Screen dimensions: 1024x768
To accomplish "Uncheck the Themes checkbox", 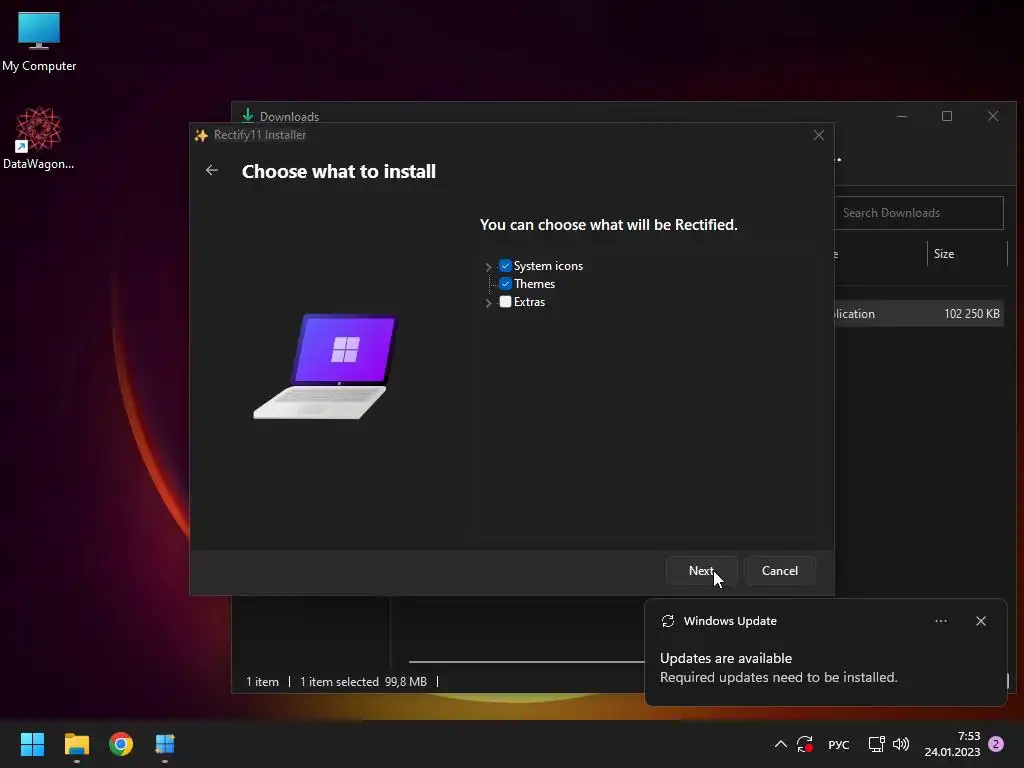I will point(505,283).
